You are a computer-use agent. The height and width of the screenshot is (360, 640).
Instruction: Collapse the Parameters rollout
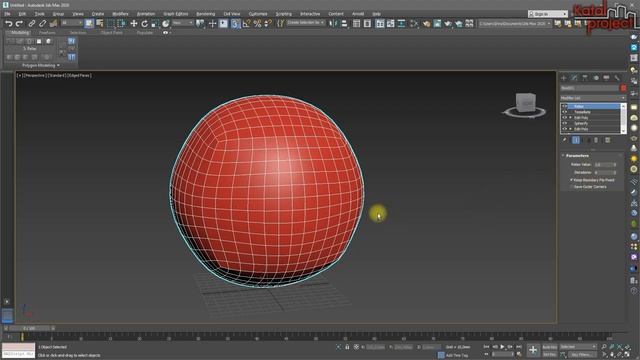(x=577, y=156)
